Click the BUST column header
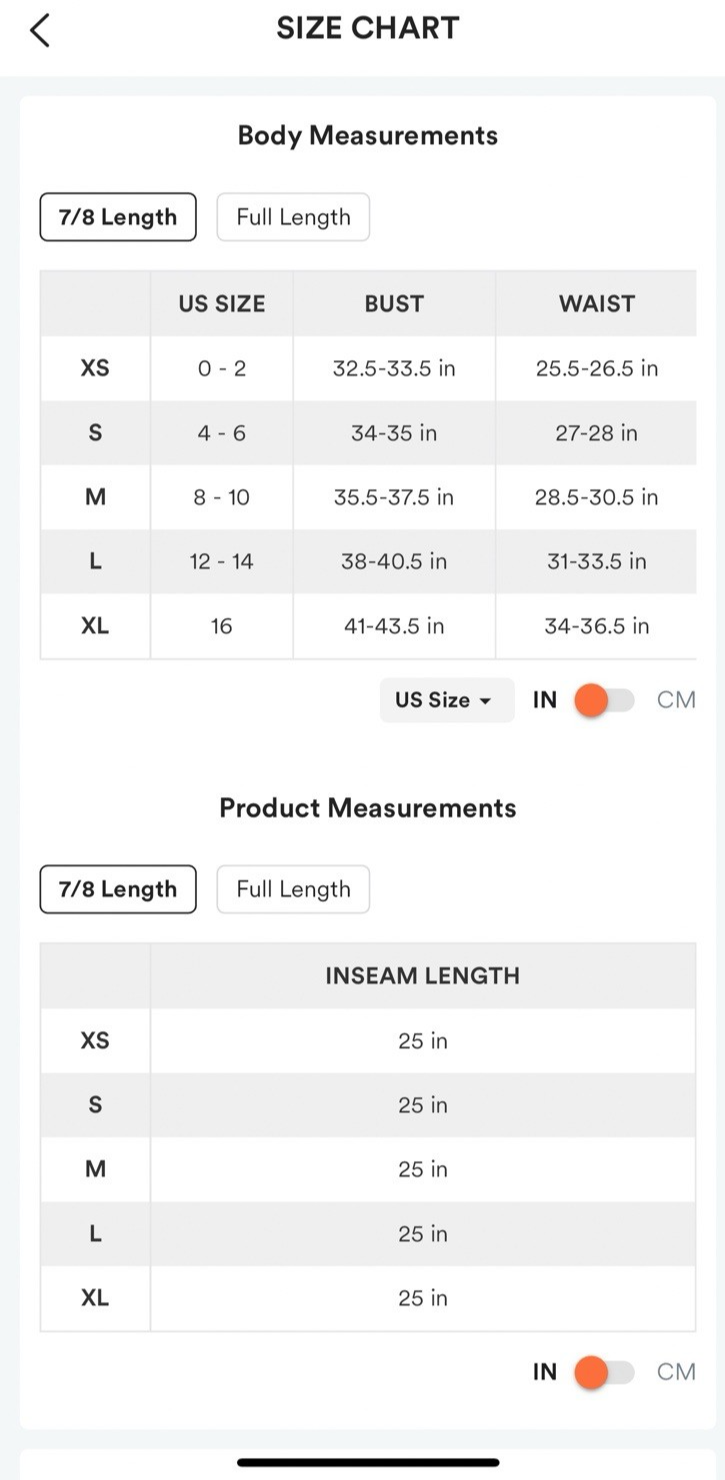This screenshot has height=1480, width=725. (394, 303)
